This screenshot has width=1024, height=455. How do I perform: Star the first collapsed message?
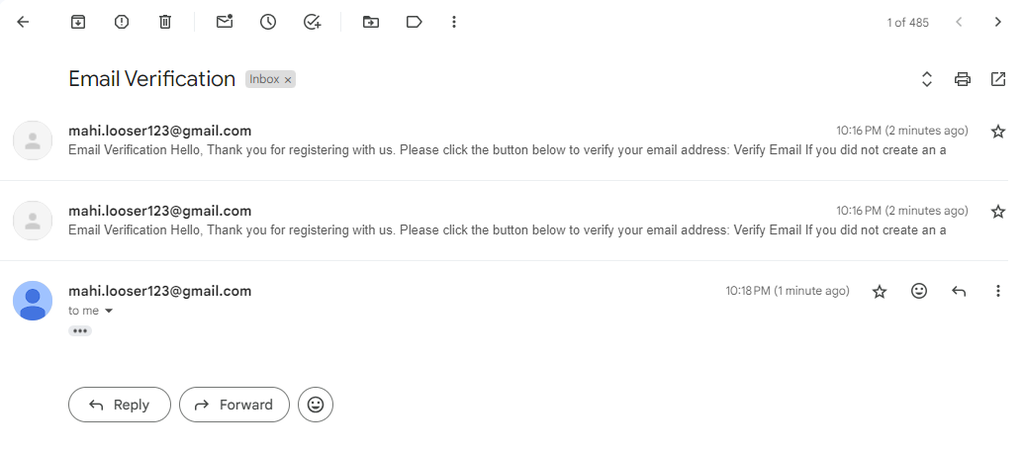(997, 131)
